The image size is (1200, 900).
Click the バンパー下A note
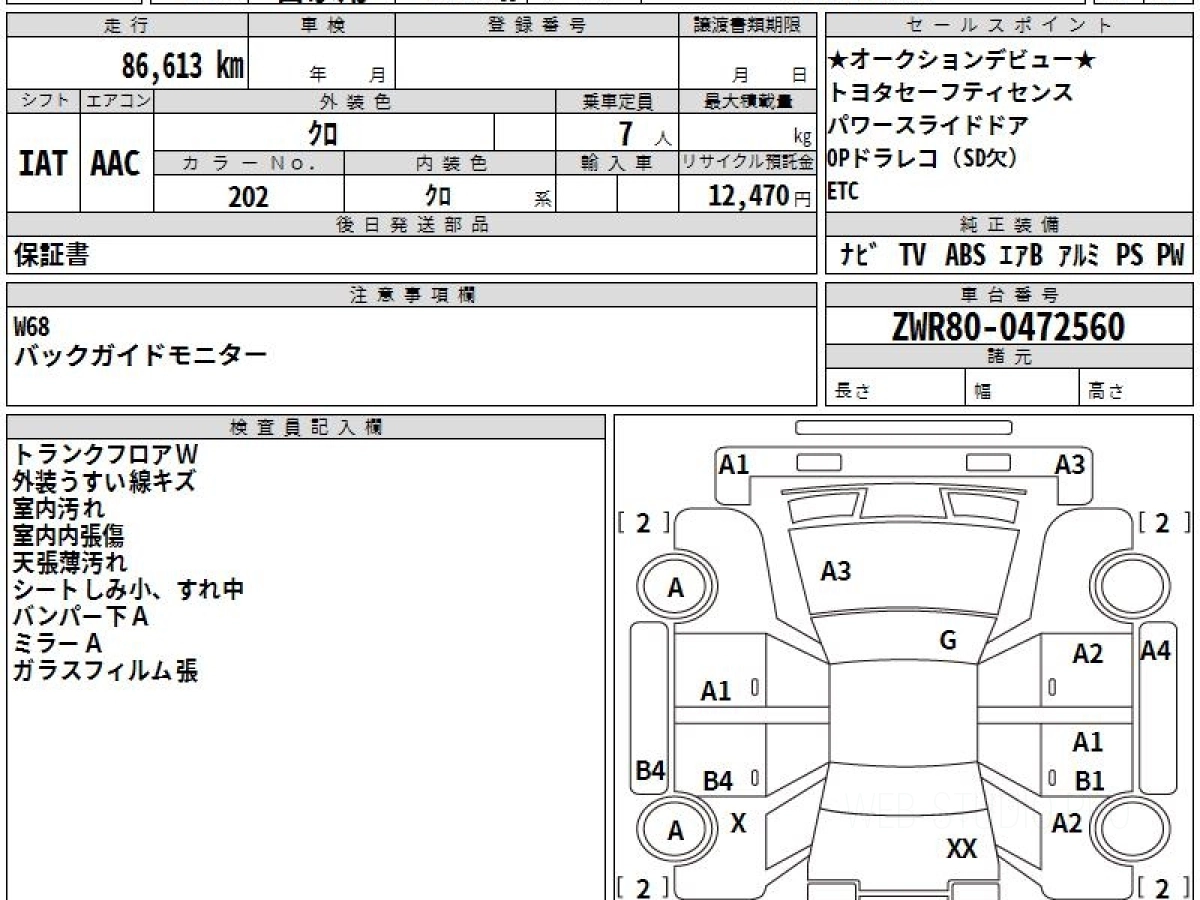pyautogui.click(x=81, y=616)
